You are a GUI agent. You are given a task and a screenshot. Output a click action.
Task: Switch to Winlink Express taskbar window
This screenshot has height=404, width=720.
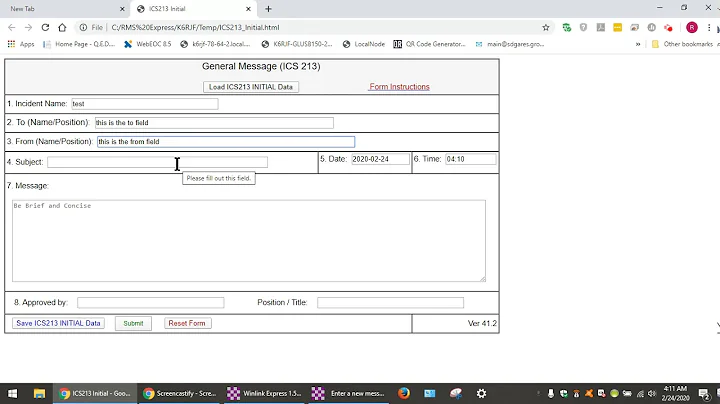tap(264, 393)
